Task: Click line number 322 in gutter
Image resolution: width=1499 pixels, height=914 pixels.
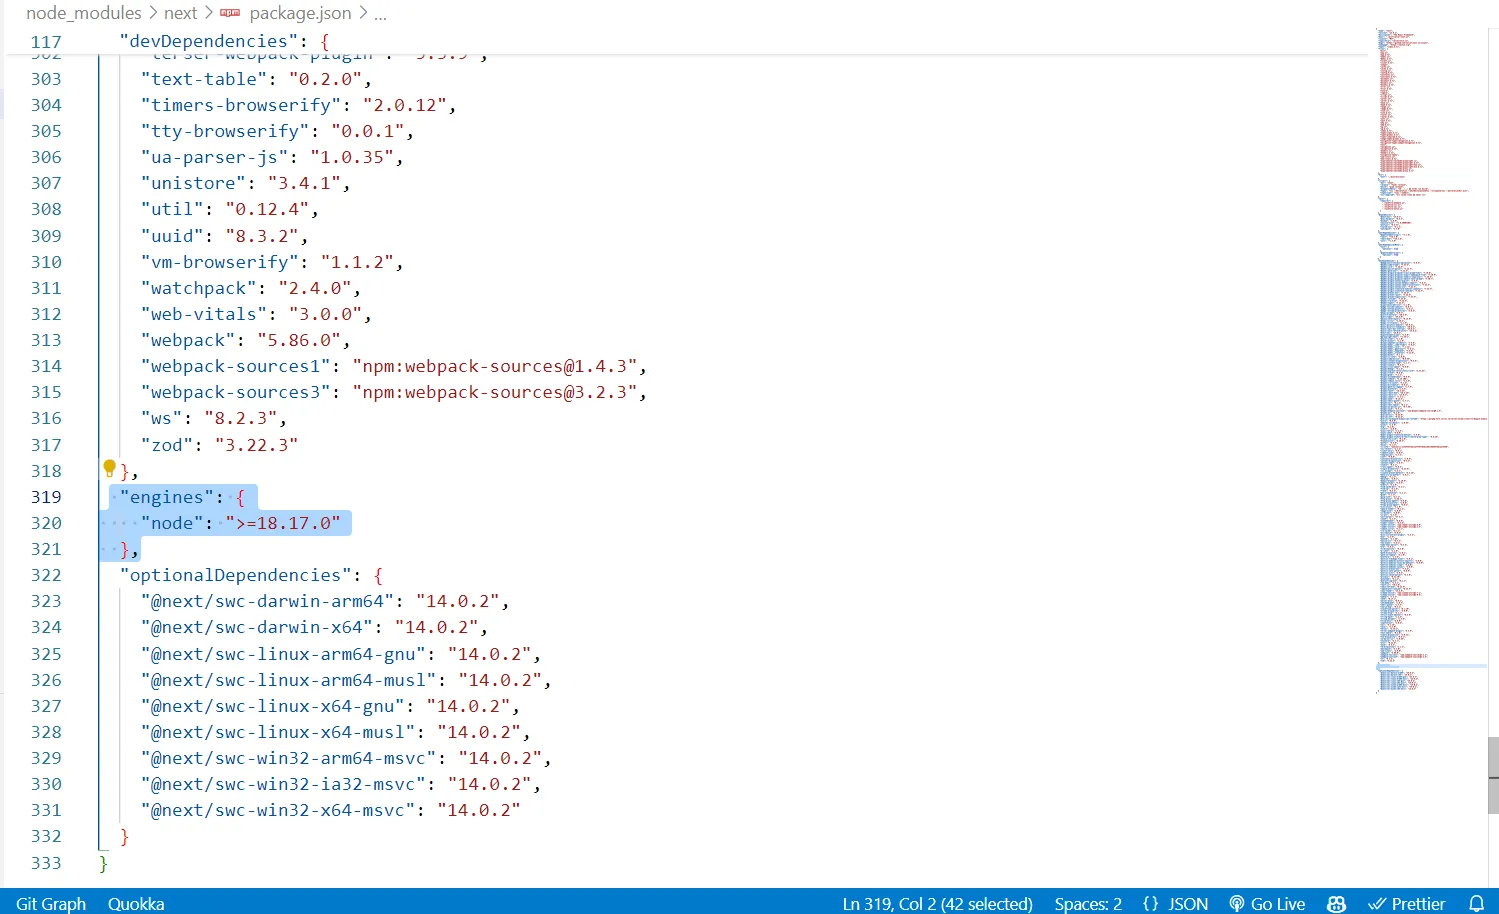Action: (46, 575)
